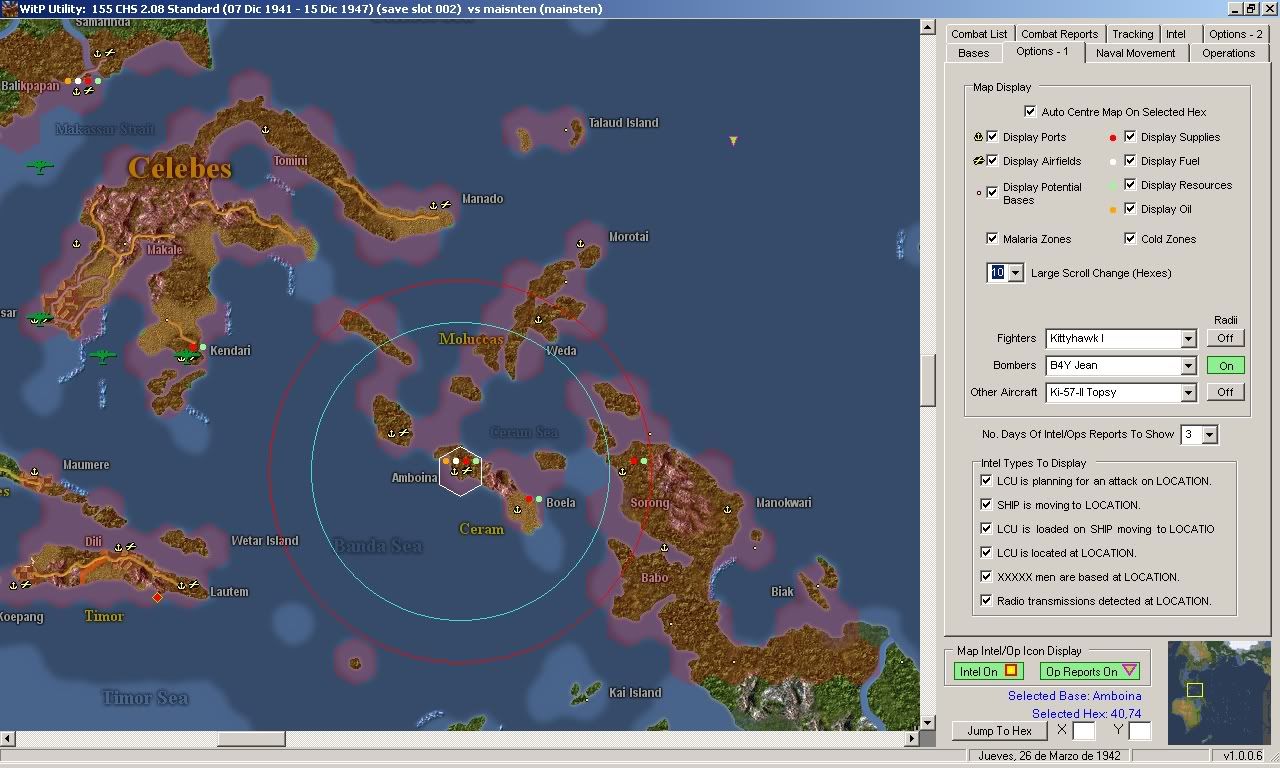This screenshot has height=768, width=1280.
Task: Open the Combat Reports tab
Action: [x=1059, y=34]
